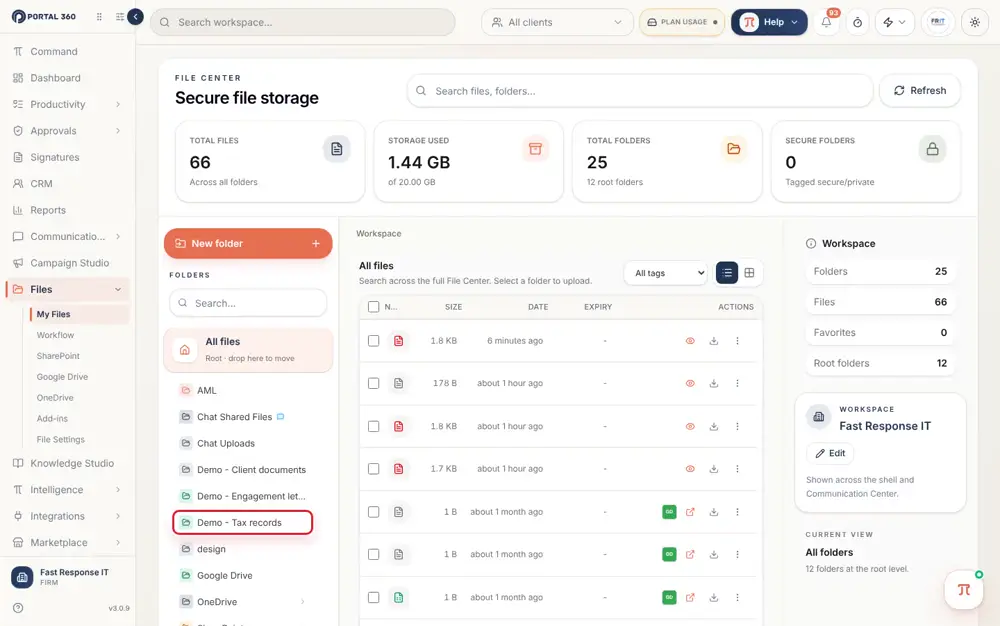
Task: Click the Portal 360 logo
Action: (x=43, y=17)
